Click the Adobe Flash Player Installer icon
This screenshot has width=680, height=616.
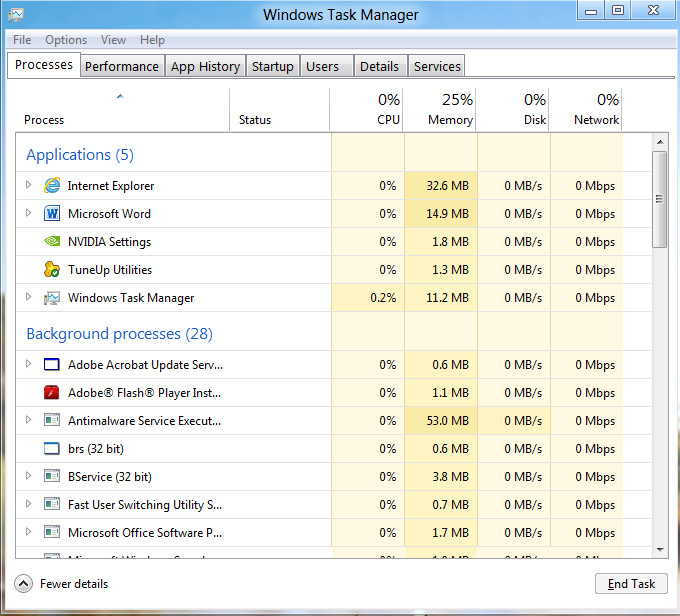click(52, 393)
